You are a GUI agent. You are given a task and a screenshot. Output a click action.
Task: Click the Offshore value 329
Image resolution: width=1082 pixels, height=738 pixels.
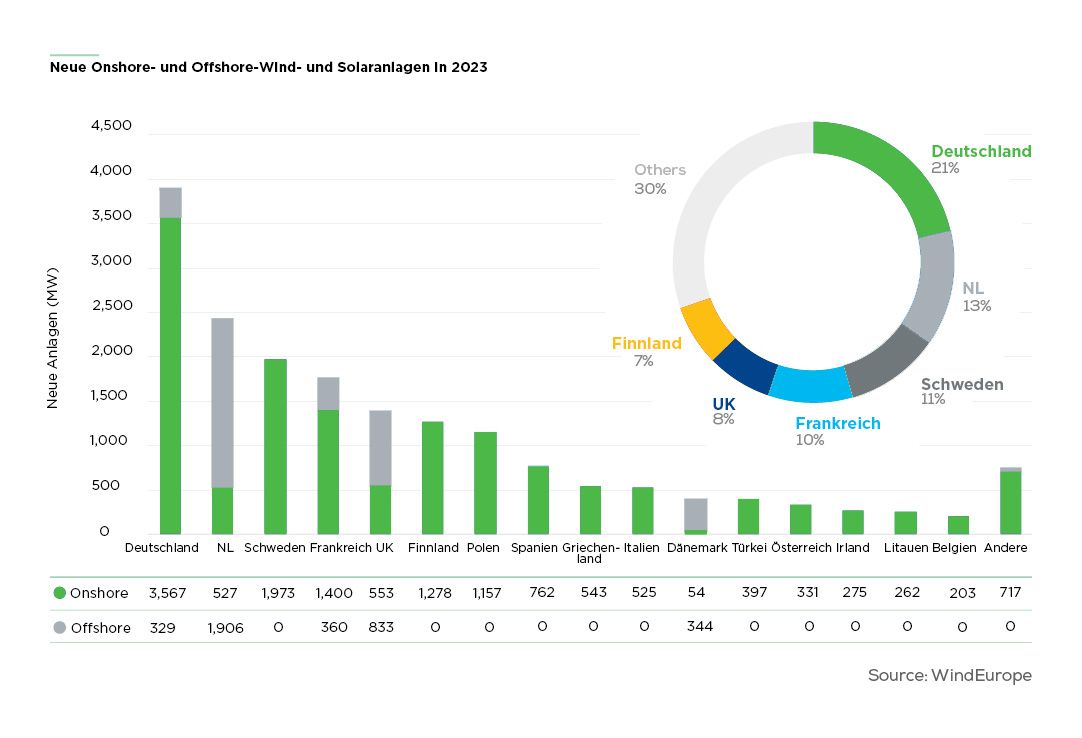(x=162, y=628)
